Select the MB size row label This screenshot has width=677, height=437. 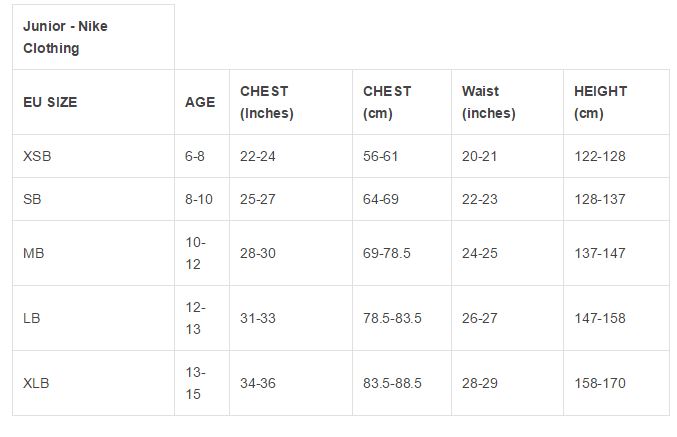click(x=93, y=253)
